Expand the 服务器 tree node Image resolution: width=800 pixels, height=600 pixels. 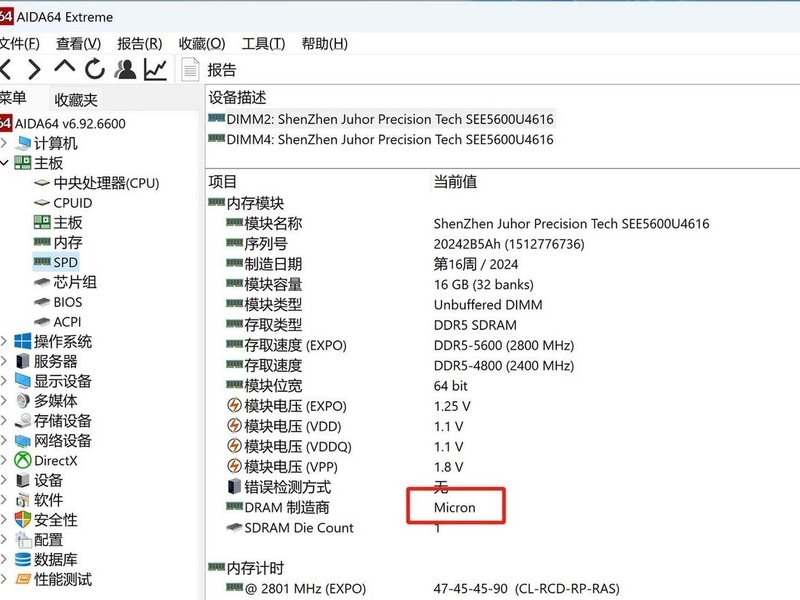4,361
